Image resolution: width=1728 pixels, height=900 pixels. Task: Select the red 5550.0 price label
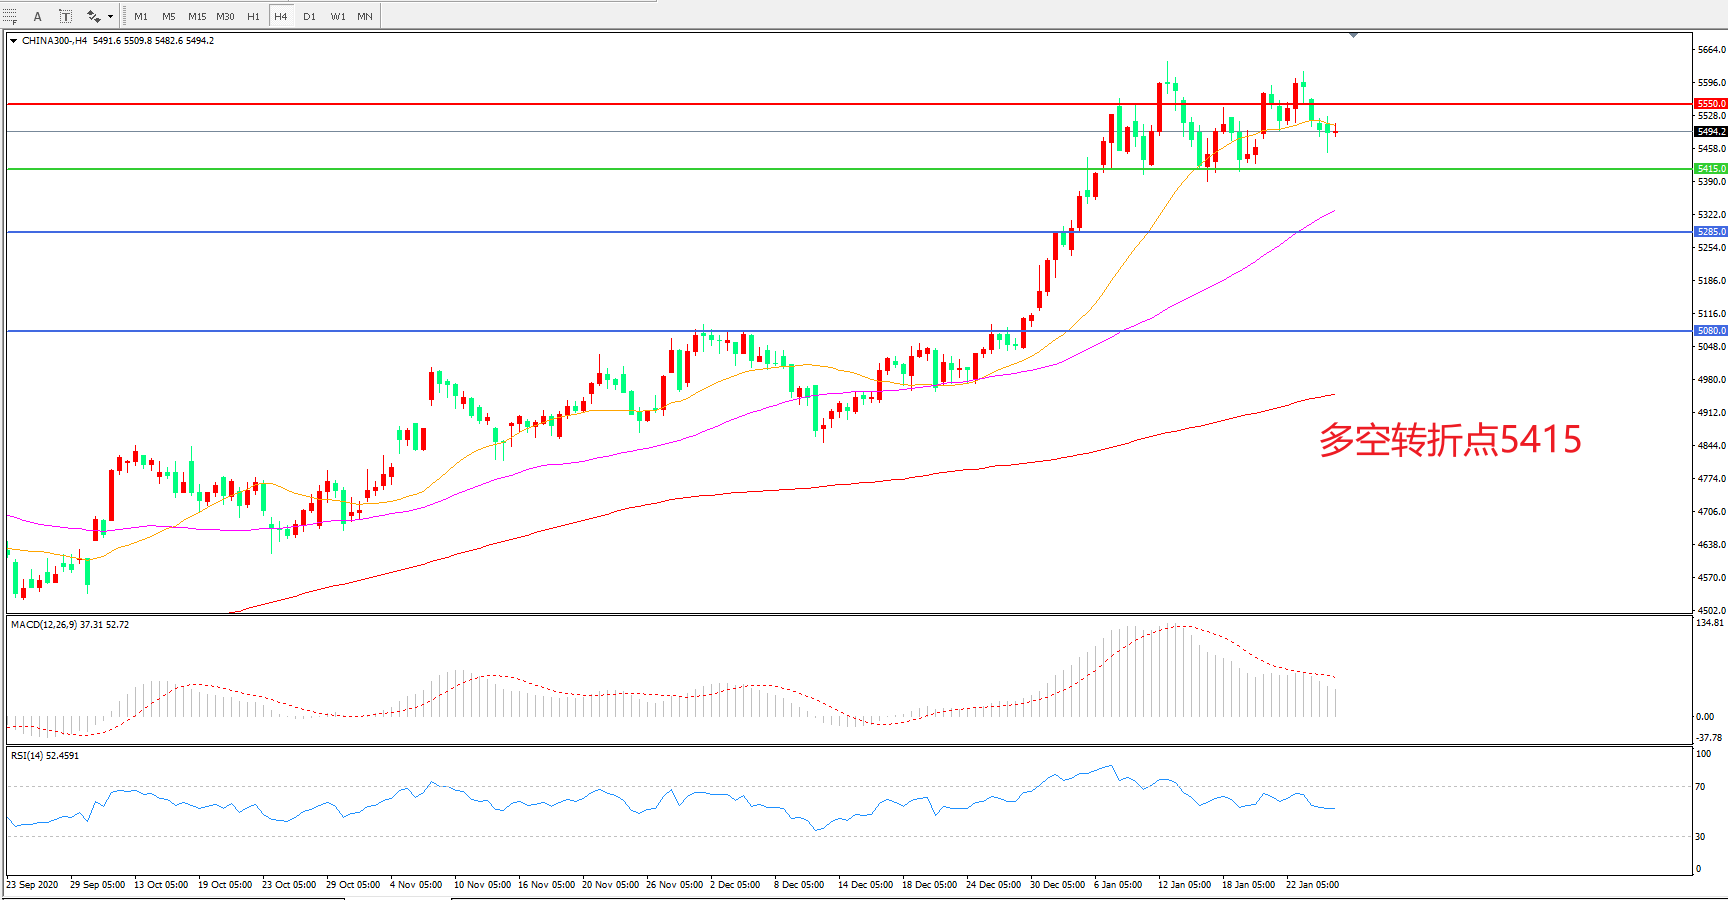pyautogui.click(x=1710, y=103)
